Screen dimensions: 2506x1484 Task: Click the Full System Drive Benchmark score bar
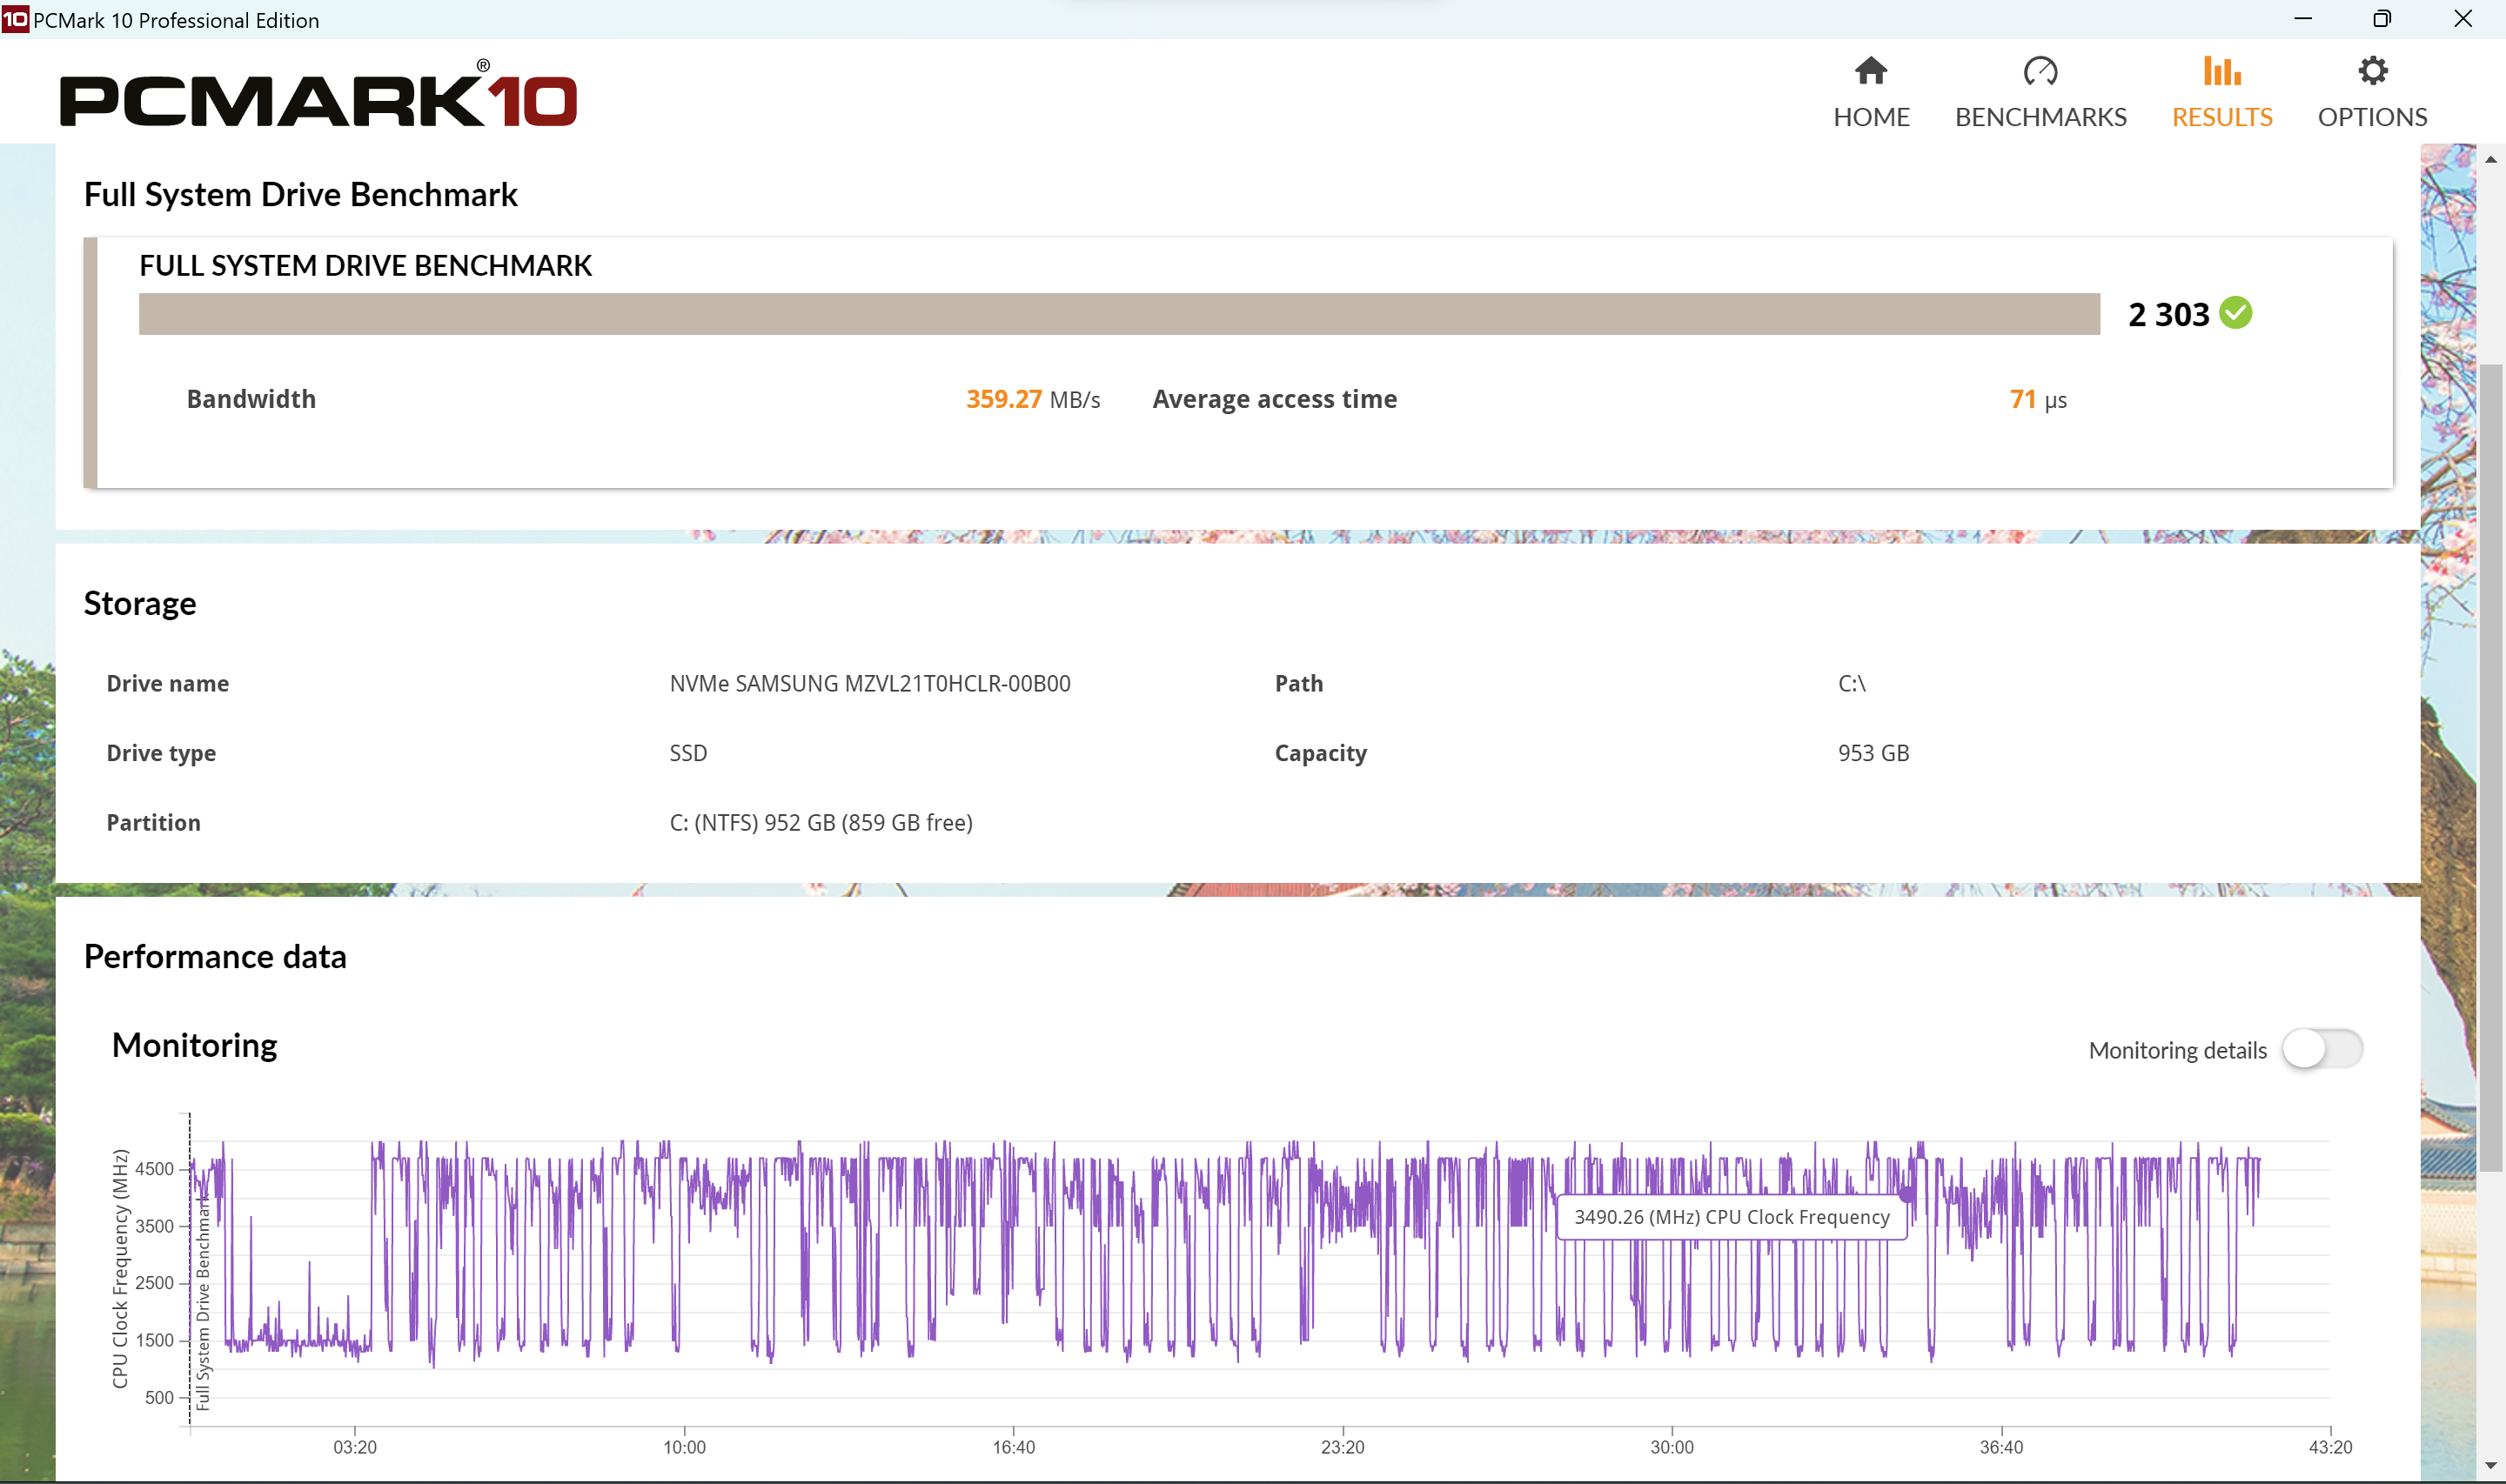[x=1118, y=314]
